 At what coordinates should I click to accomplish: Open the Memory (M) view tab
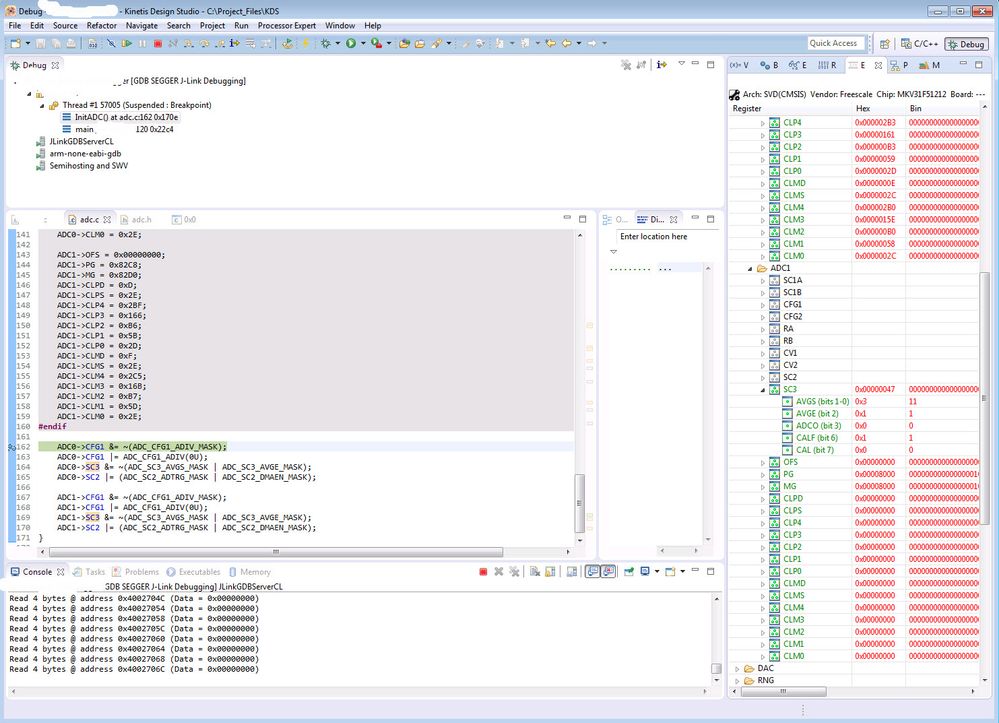coord(930,65)
